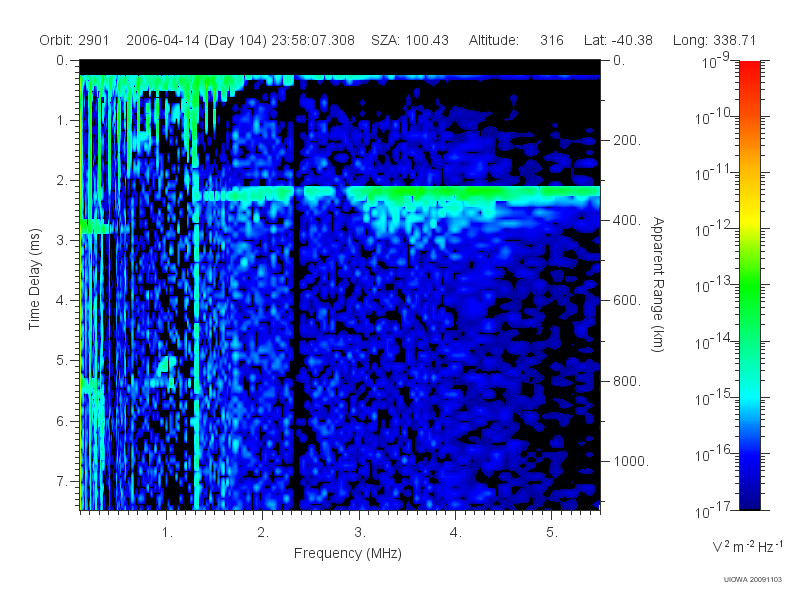Select the date '2006-04-14 (Day 104)' text
The height and width of the screenshot is (600, 800).
click(x=196, y=40)
